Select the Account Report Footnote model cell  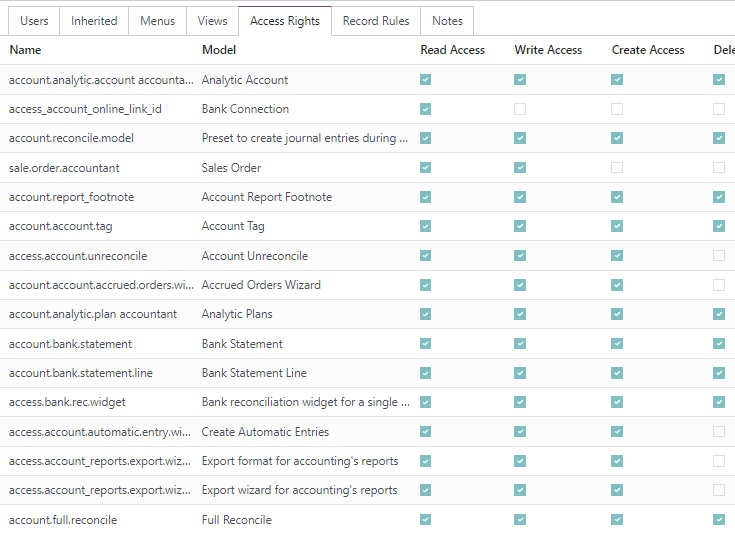[x=267, y=197]
